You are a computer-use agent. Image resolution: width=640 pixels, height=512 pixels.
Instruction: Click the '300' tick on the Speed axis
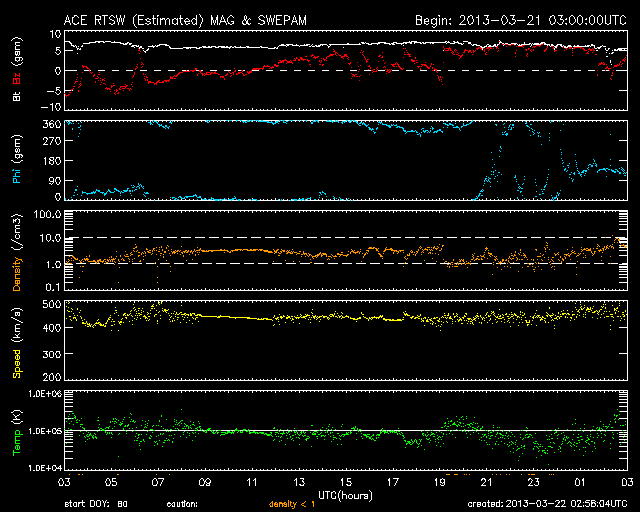coord(52,354)
